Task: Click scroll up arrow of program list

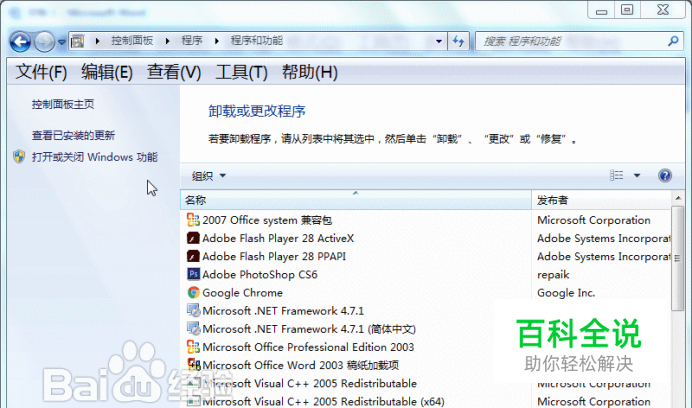Action: pyautogui.click(x=677, y=198)
